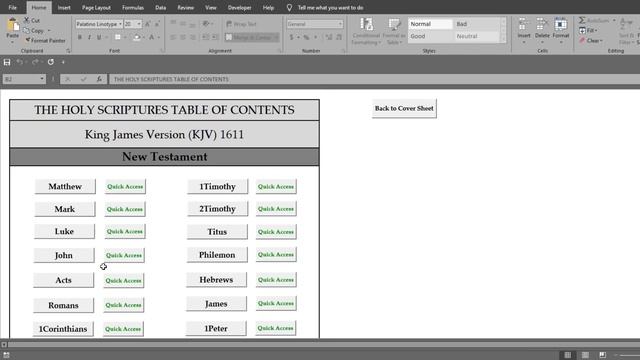Apply the Good cell style
This screenshot has height=360, width=640.
430,36
